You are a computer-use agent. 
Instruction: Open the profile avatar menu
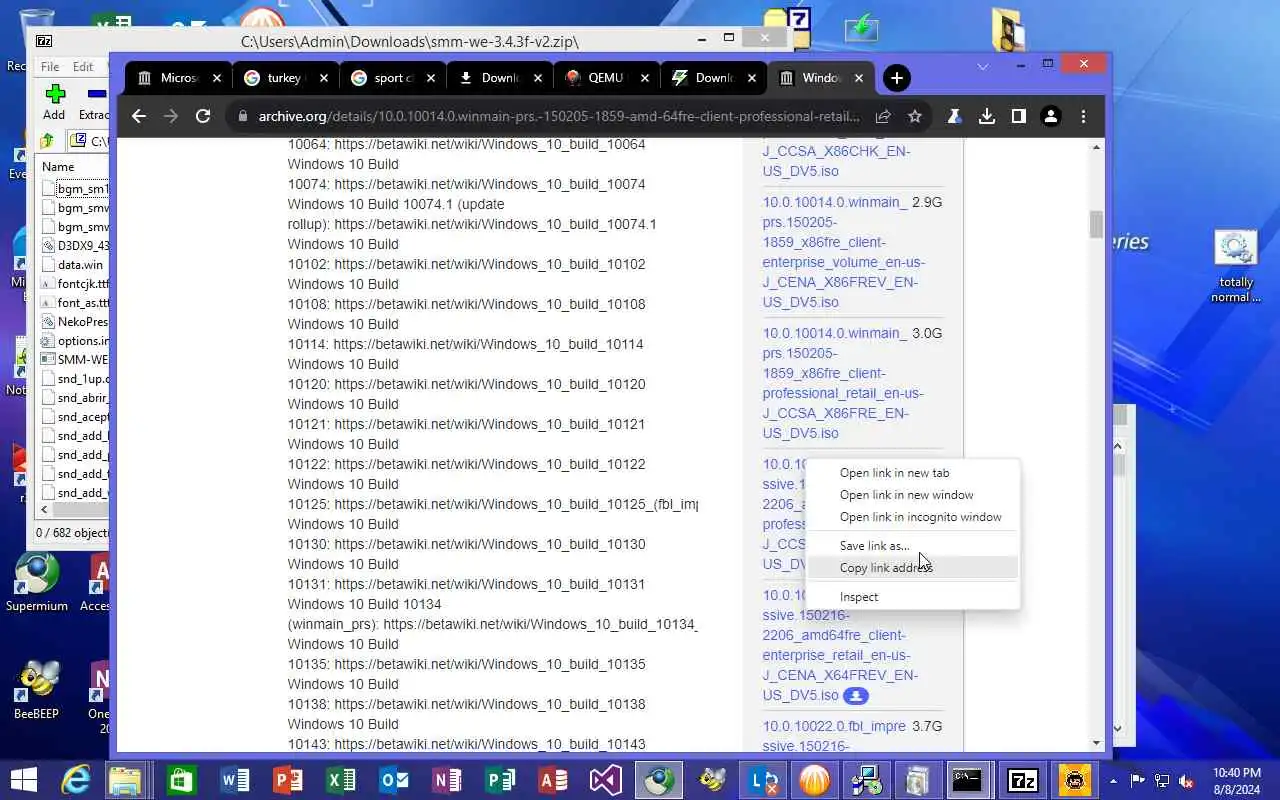[x=1051, y=116]
